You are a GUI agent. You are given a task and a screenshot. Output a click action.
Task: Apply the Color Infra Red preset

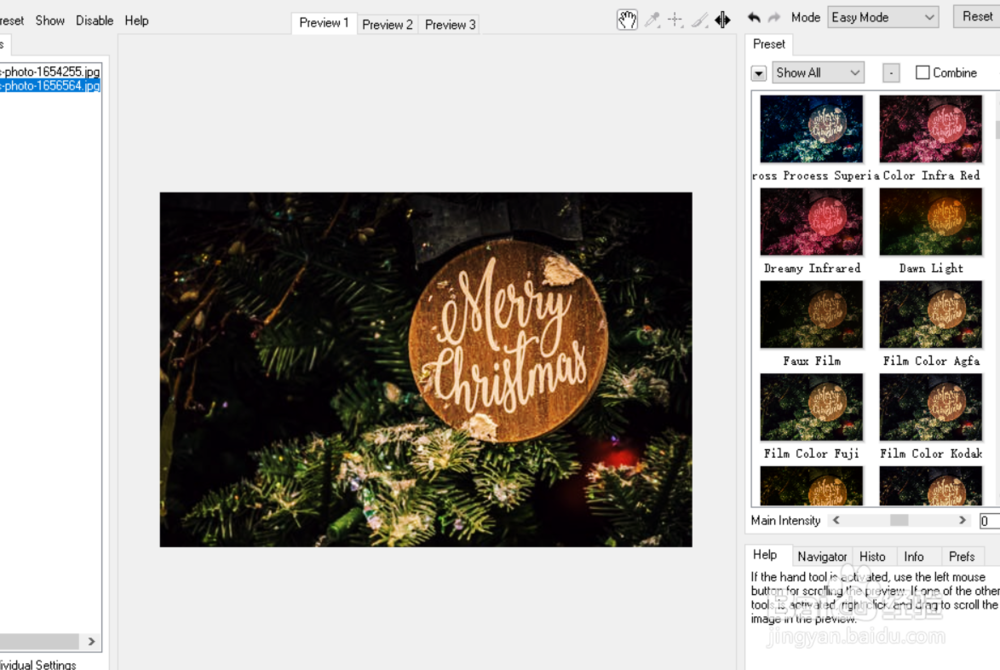pyautogui.click(x=930, y=129)
